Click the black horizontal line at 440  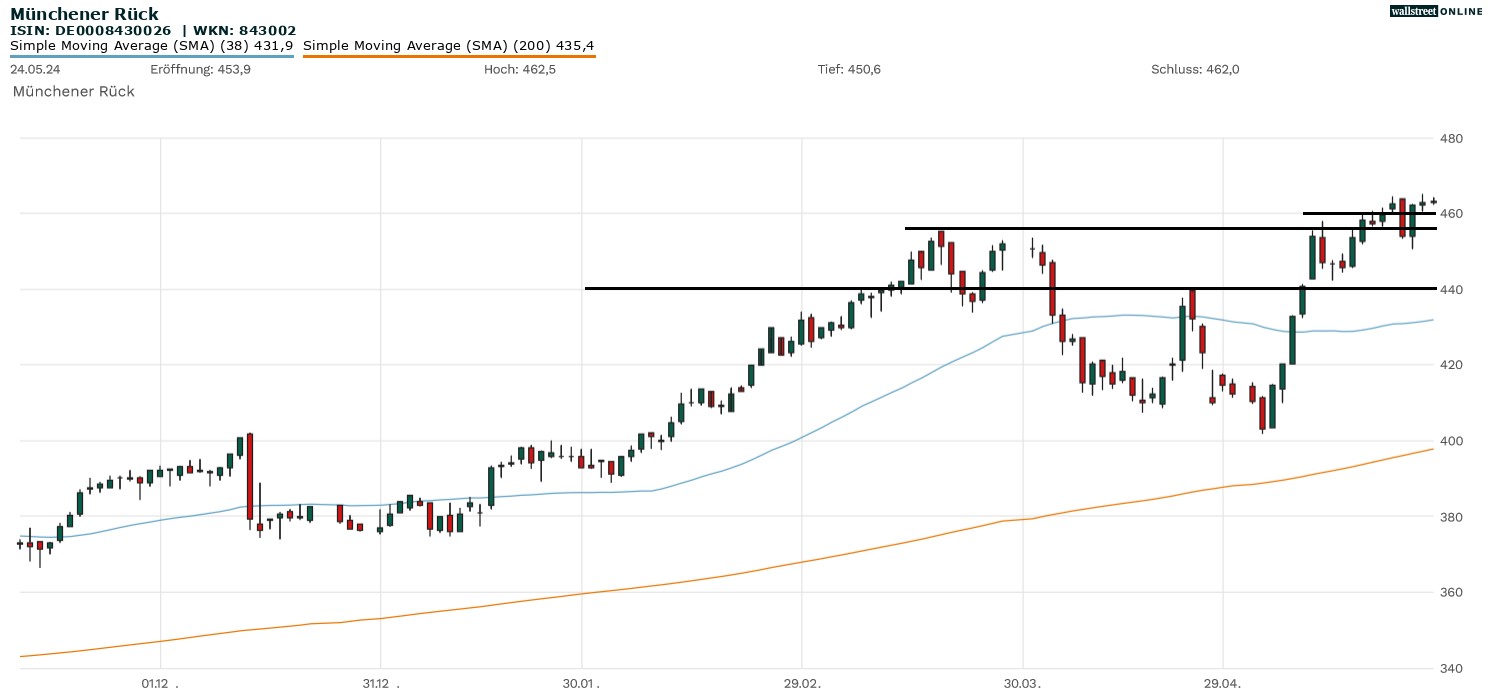800,288
